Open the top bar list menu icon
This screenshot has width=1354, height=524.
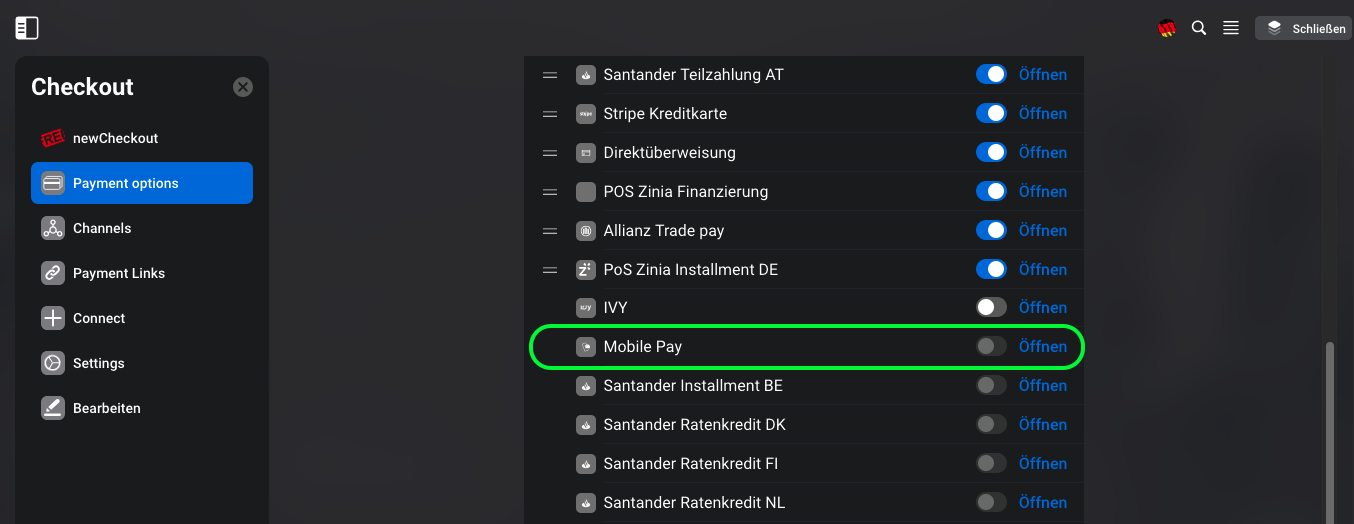coord(1231,28)
